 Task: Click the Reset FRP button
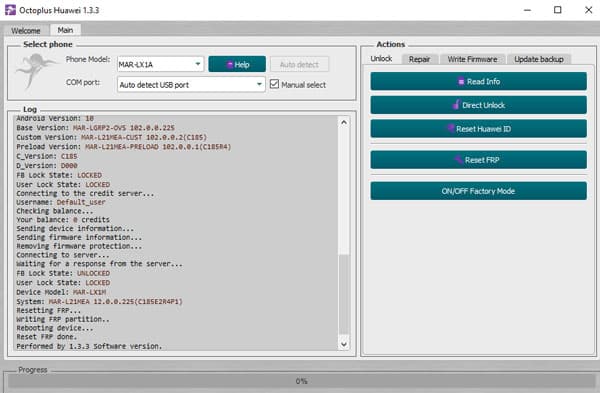[478, 160]
